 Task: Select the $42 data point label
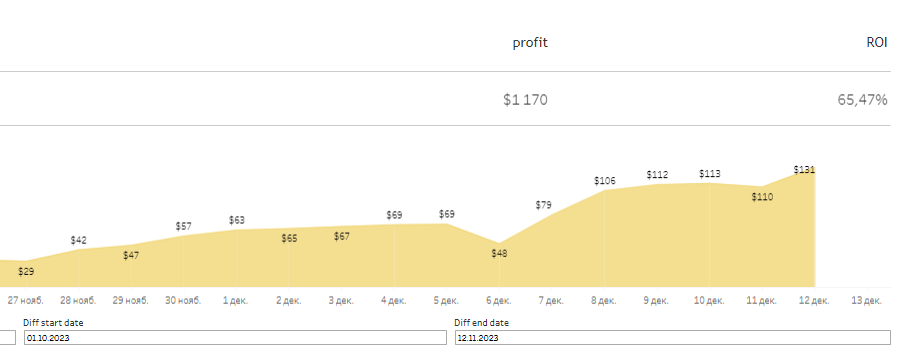(78, 241)
